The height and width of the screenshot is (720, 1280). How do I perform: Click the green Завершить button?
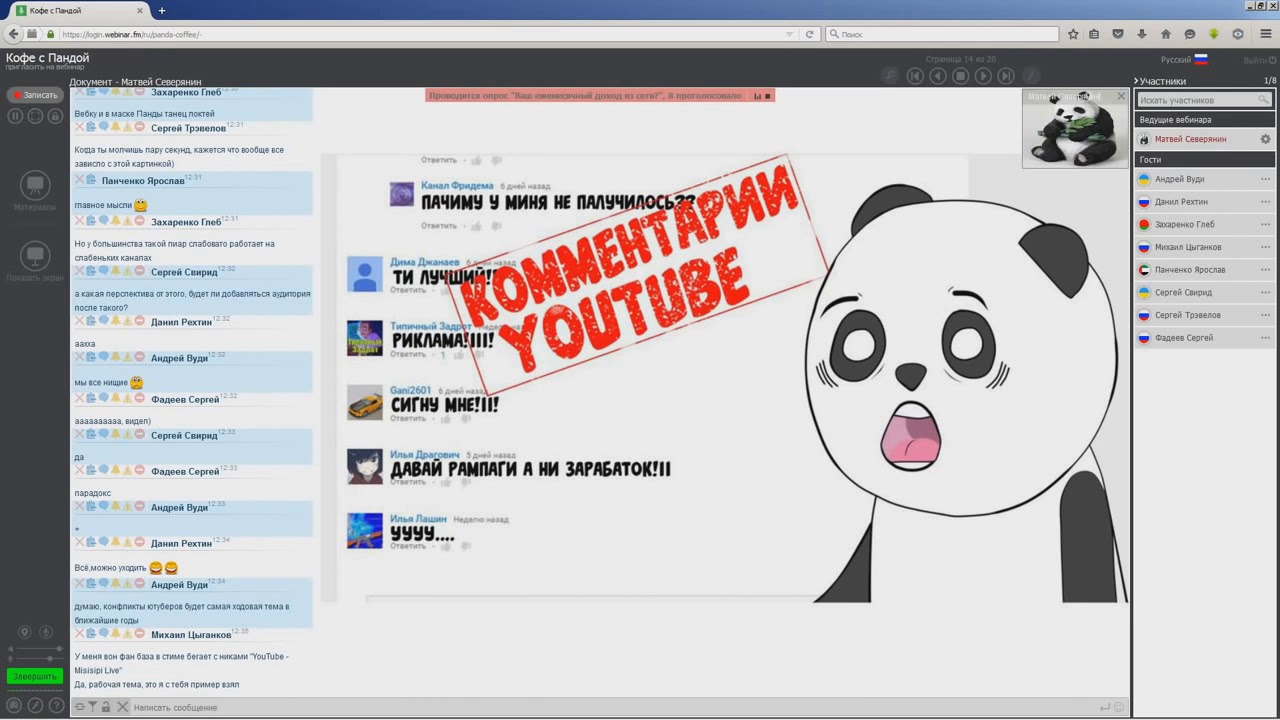pyautogui.click(x=35, y=676)
